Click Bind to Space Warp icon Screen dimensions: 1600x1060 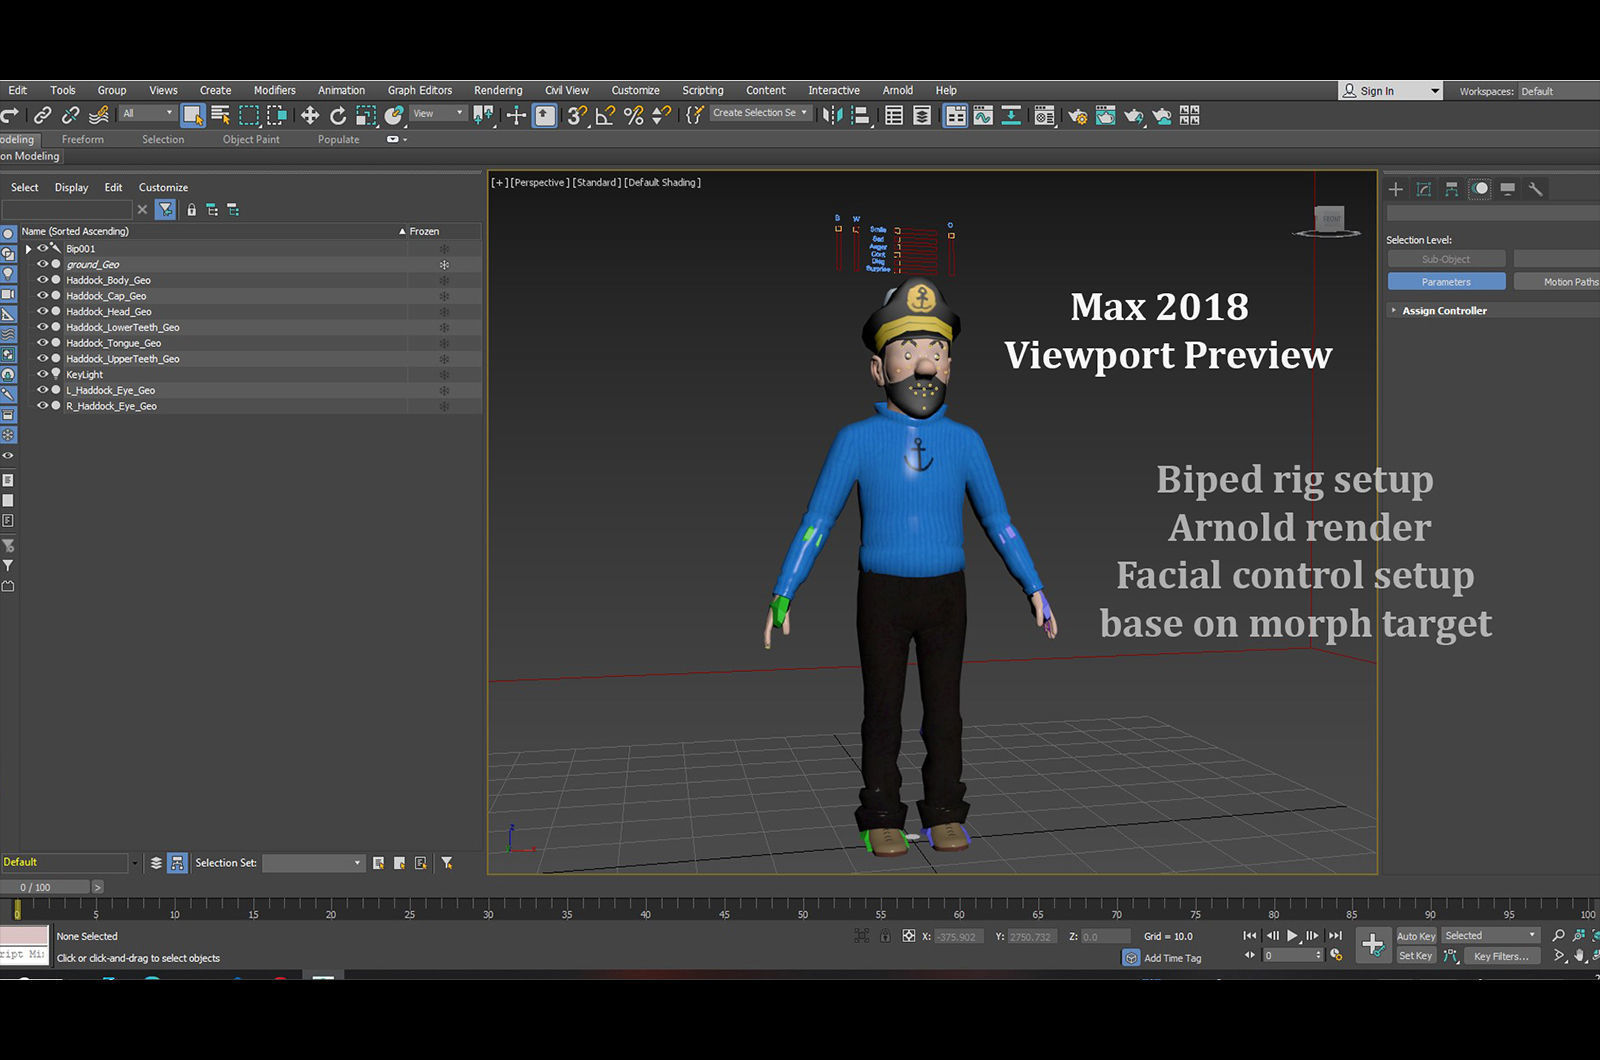tap(98, 116)
